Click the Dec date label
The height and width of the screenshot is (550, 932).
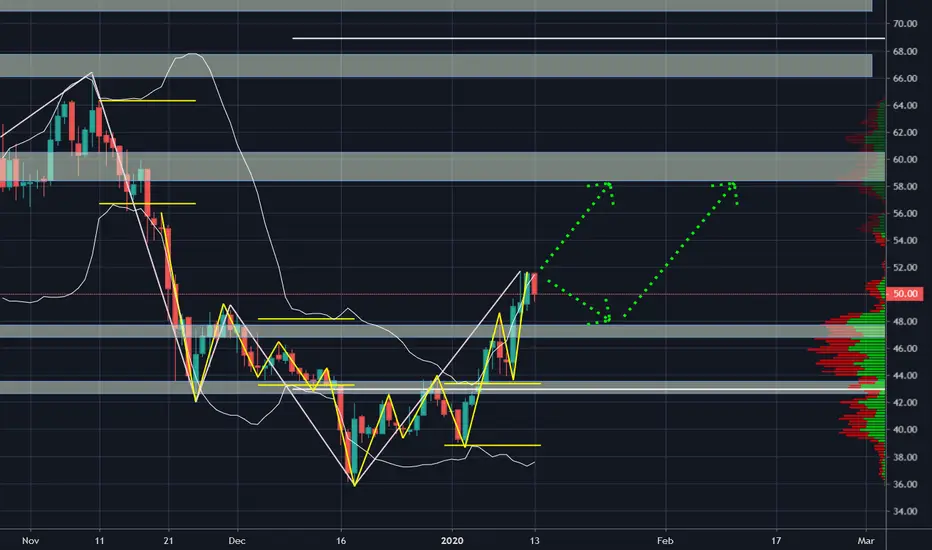(237, 540)
